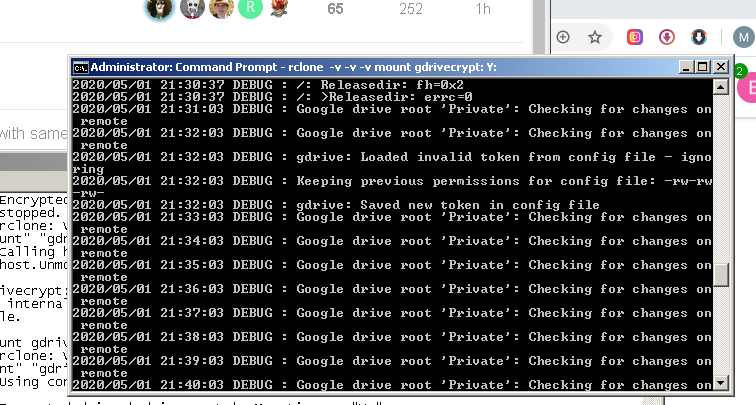Click the 'Loaded invalid token' log line
Screen dimensions: 756x405
pos(392,162)
